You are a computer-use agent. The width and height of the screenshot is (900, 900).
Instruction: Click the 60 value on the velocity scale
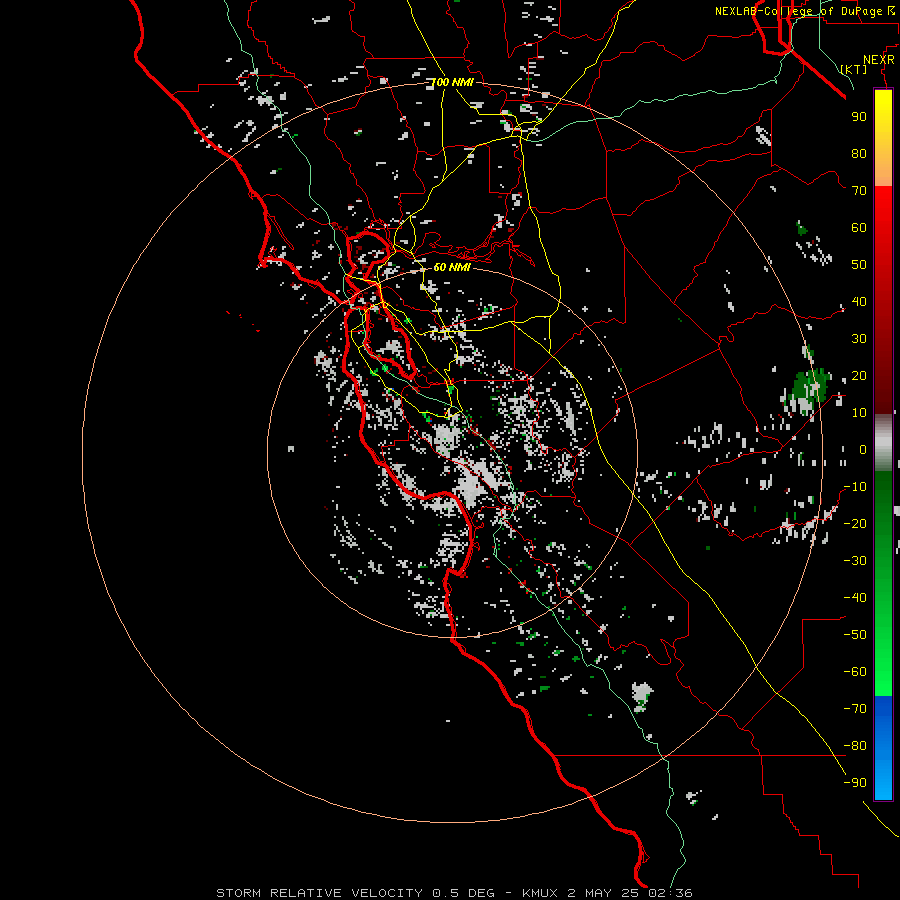coord(859,227)
